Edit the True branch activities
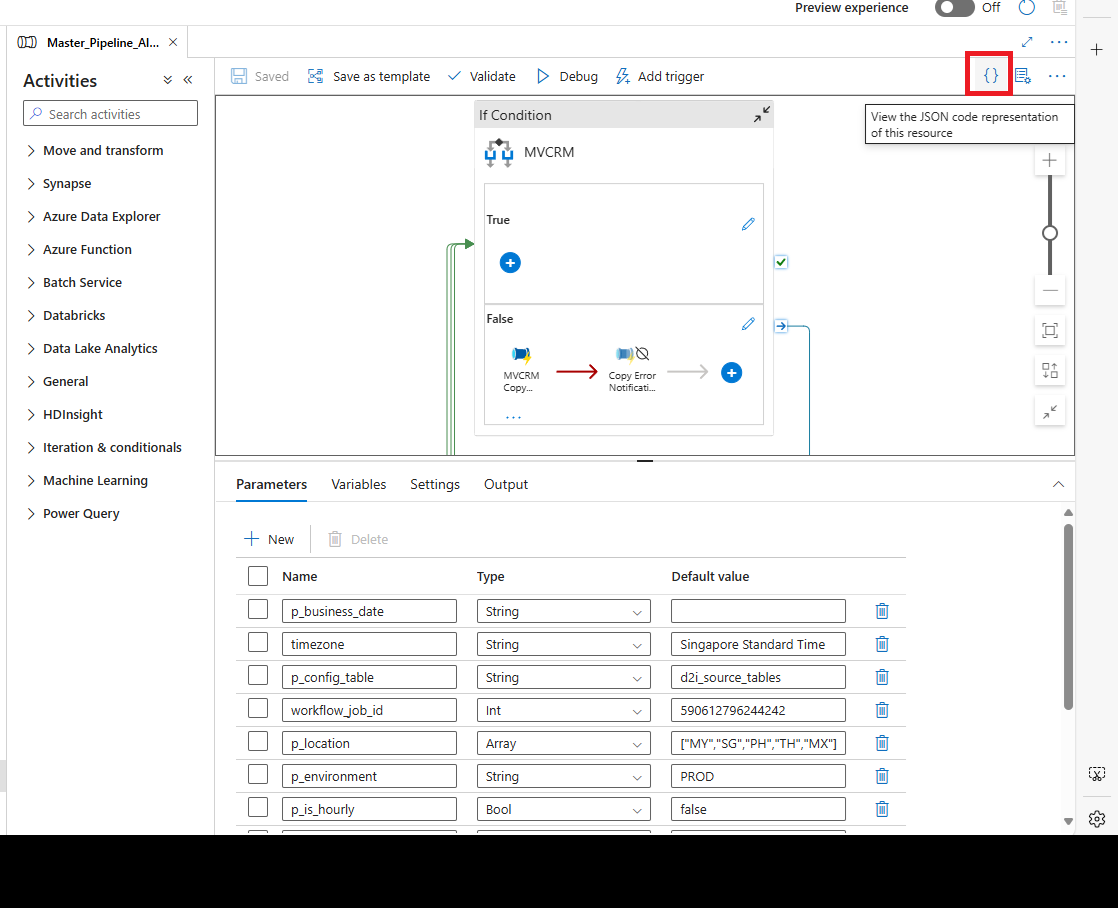 (748, 224)
